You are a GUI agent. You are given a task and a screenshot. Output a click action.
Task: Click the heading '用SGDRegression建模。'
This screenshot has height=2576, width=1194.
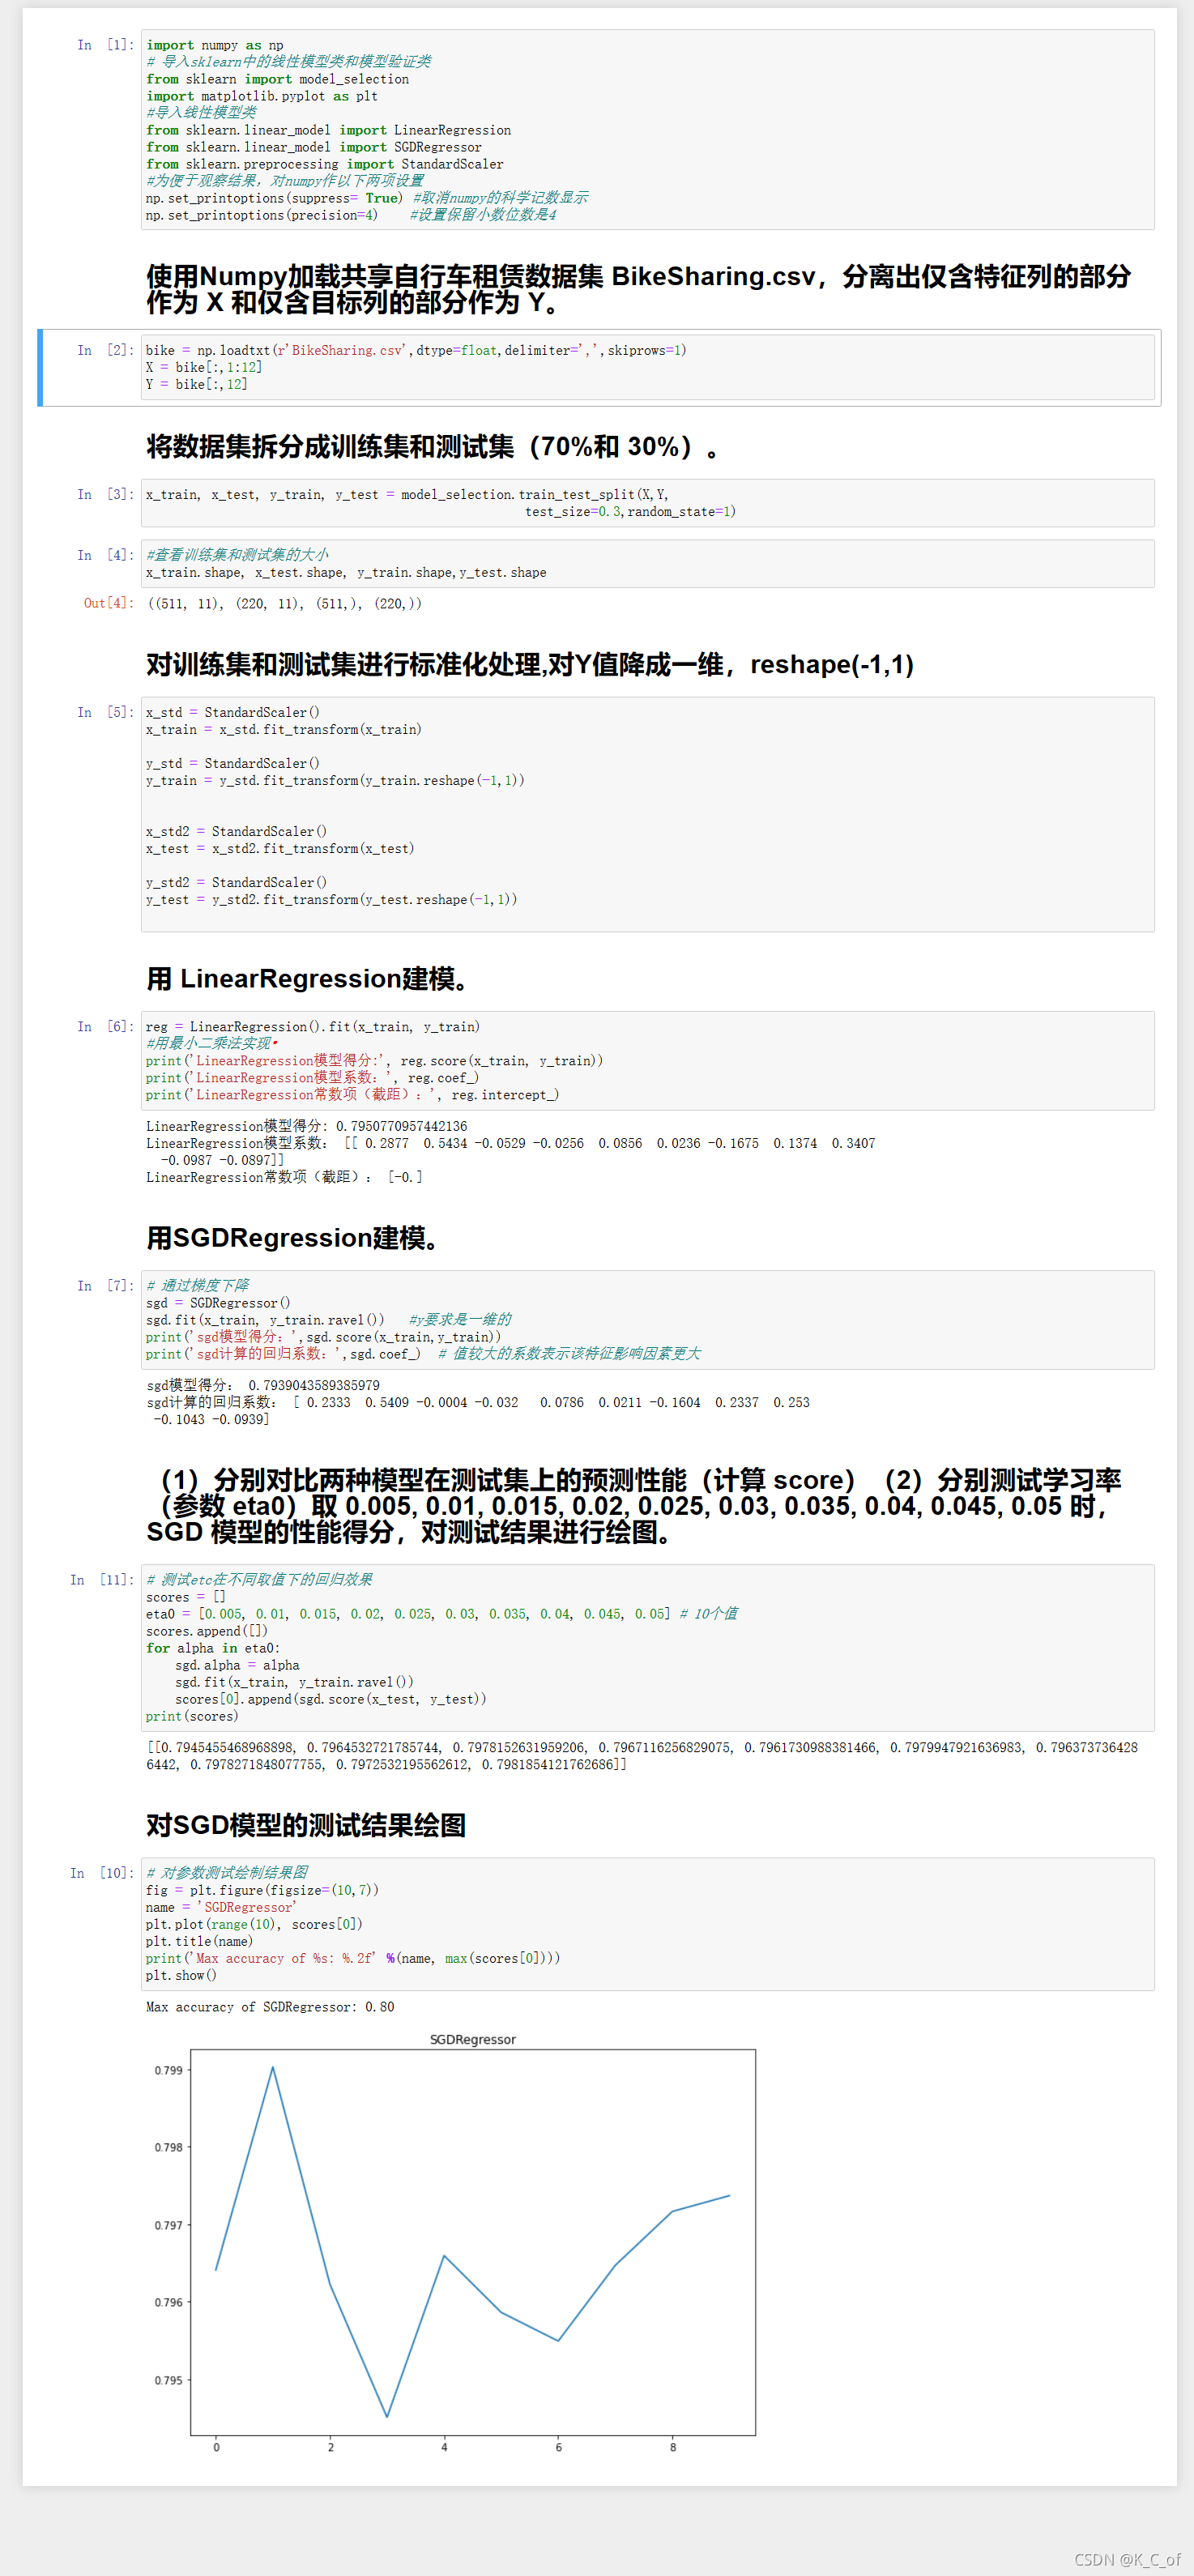[x=293, y=1238]
